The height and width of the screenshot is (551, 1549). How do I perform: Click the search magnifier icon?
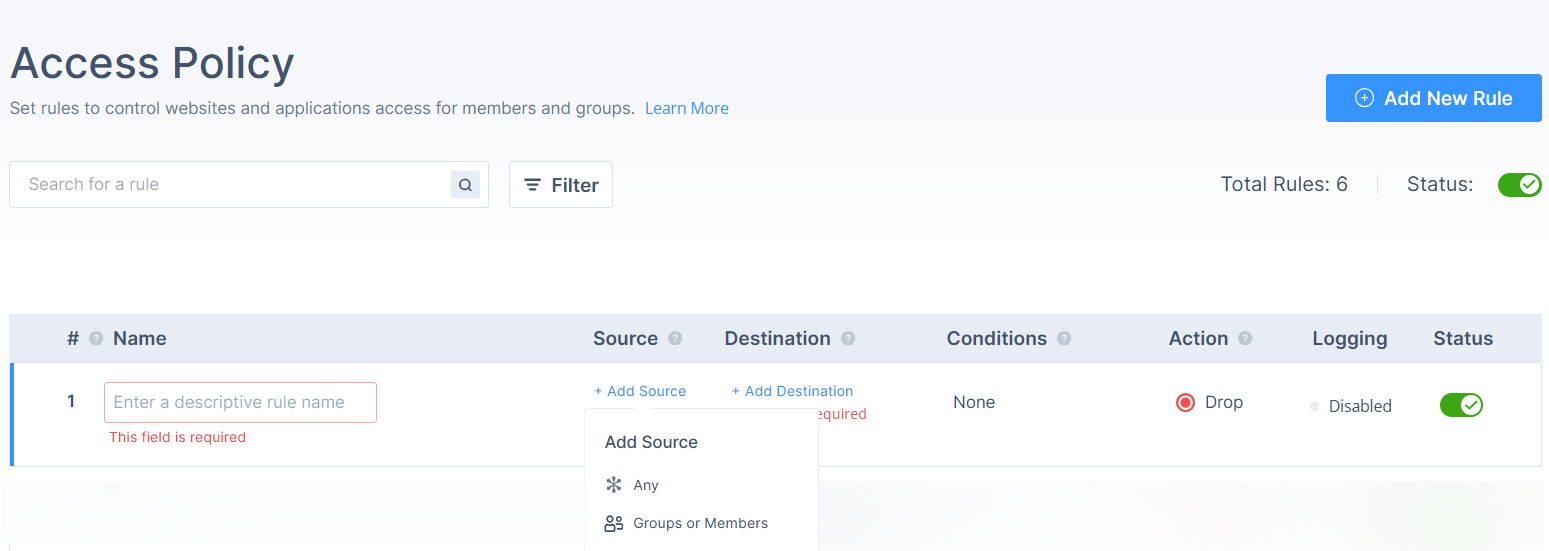tap(465, 185)
